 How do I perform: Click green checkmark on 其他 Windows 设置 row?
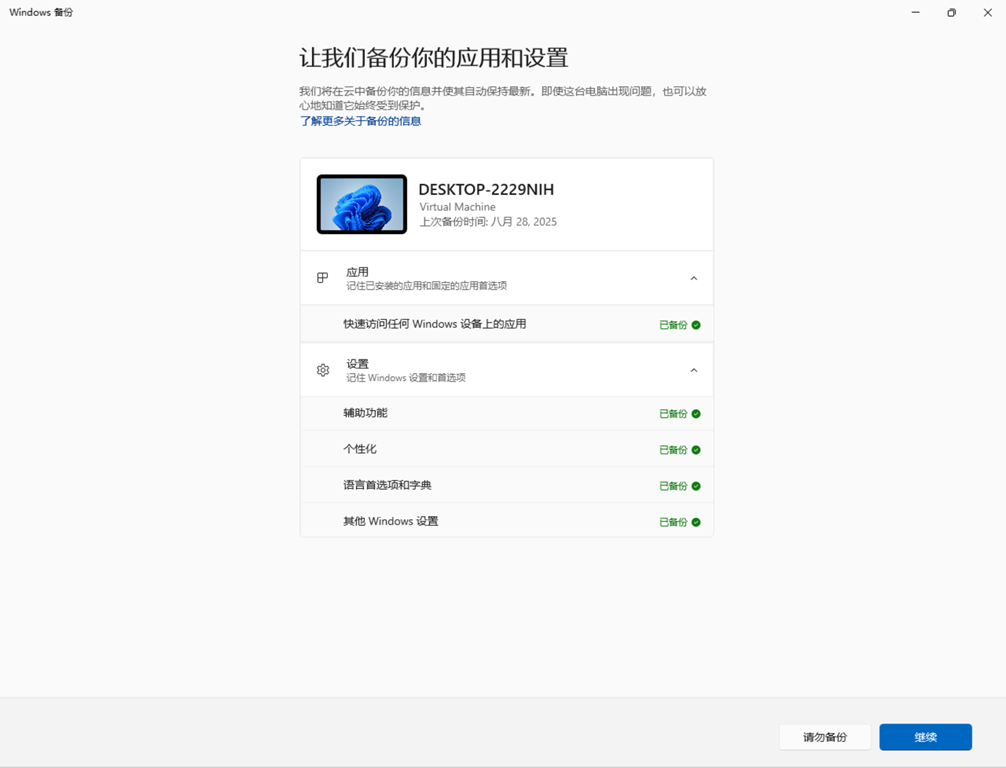[696, 522]
